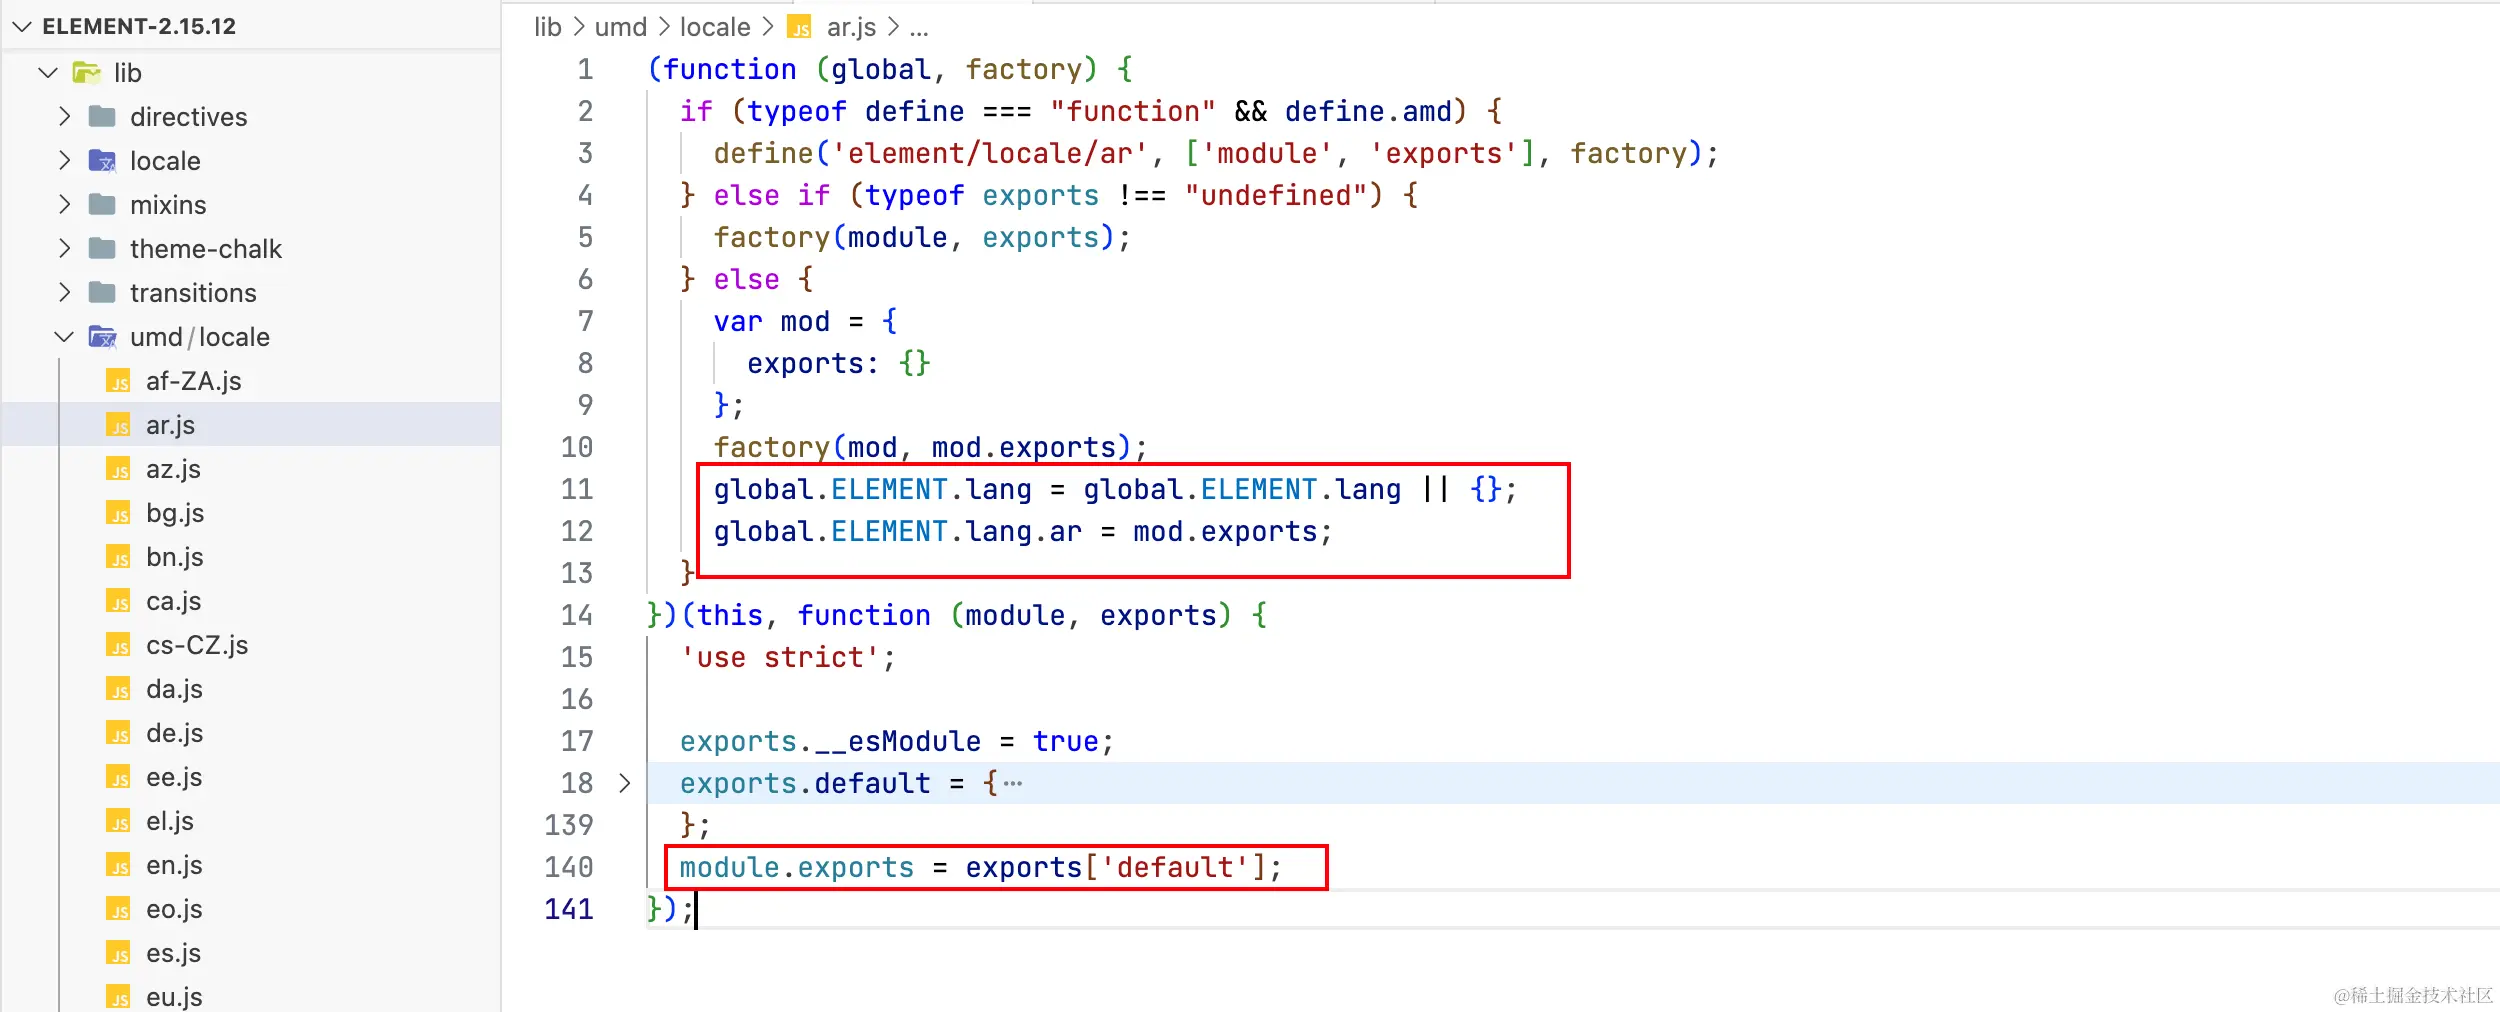This screenshot has height=1012, width=2500.
Task: Expand the theme-chalk folder chevron
Action: pyautogui.click(x=65, y=248)
